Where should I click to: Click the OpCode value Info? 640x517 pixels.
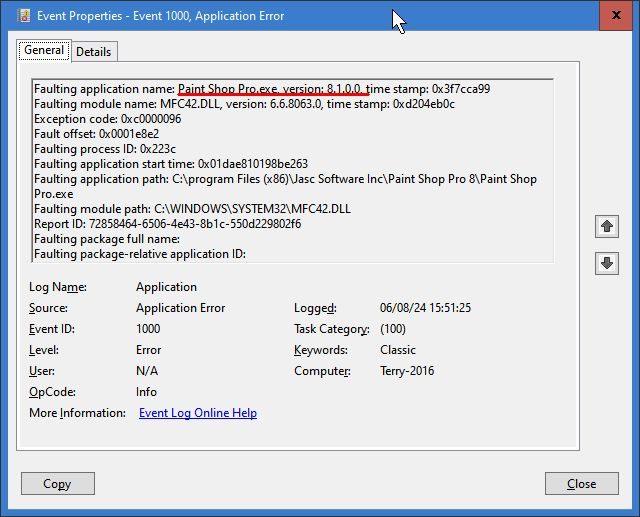click(x=146, y=392)
